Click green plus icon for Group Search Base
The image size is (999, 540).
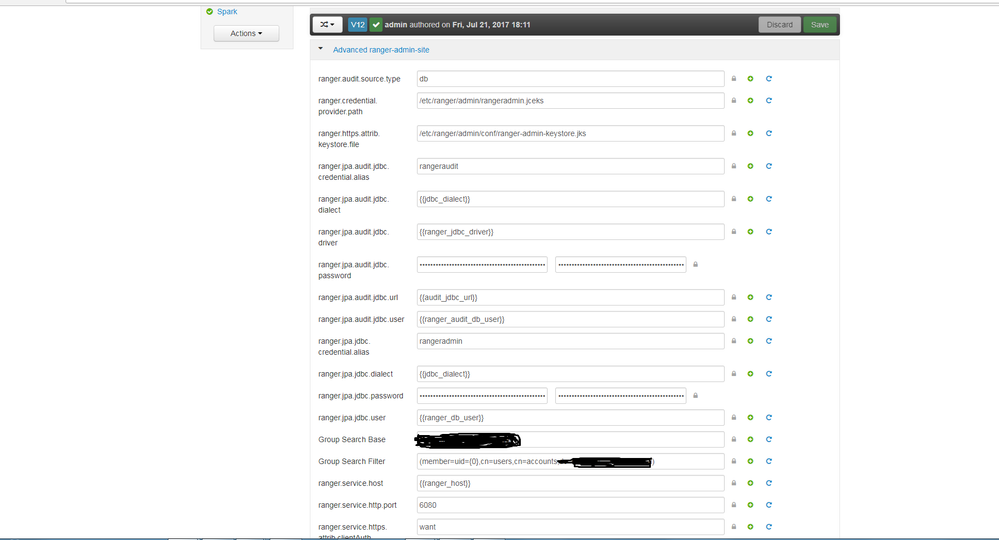tap(751, 439)
